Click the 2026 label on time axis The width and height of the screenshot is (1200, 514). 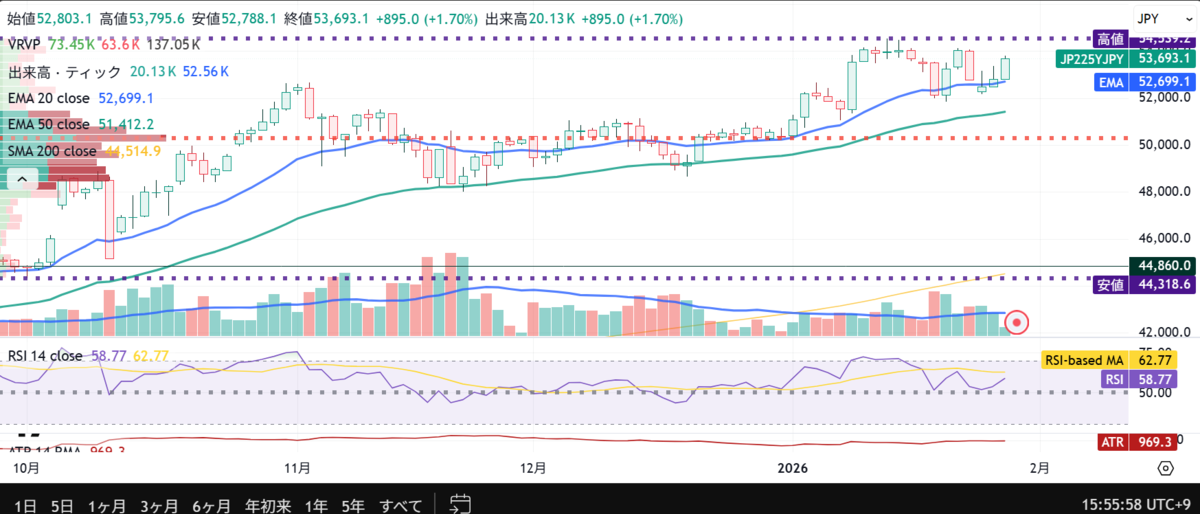tap(792, 468)
